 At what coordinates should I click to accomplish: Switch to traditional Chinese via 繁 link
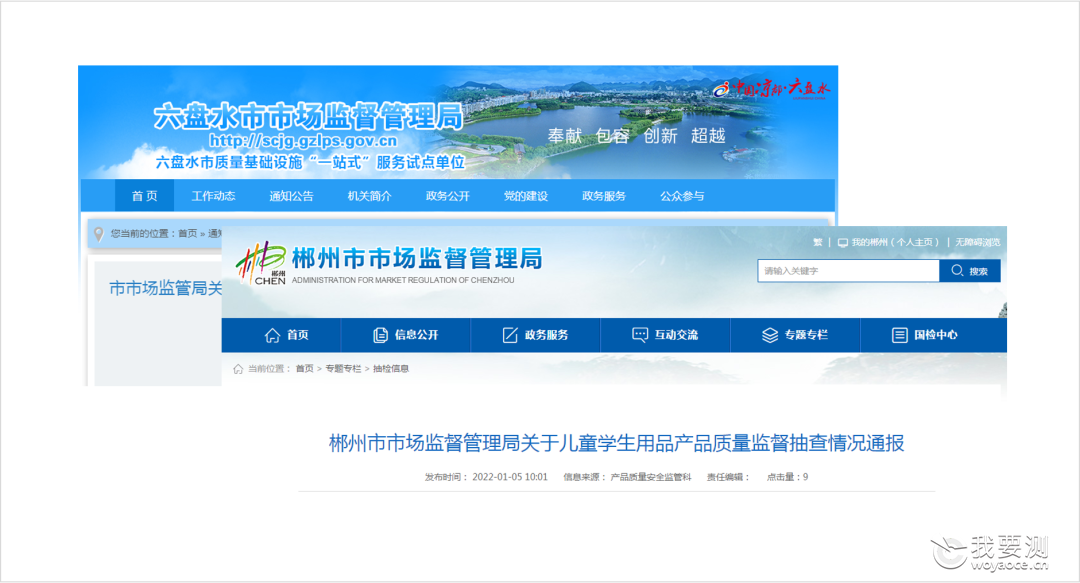(818, 243)
